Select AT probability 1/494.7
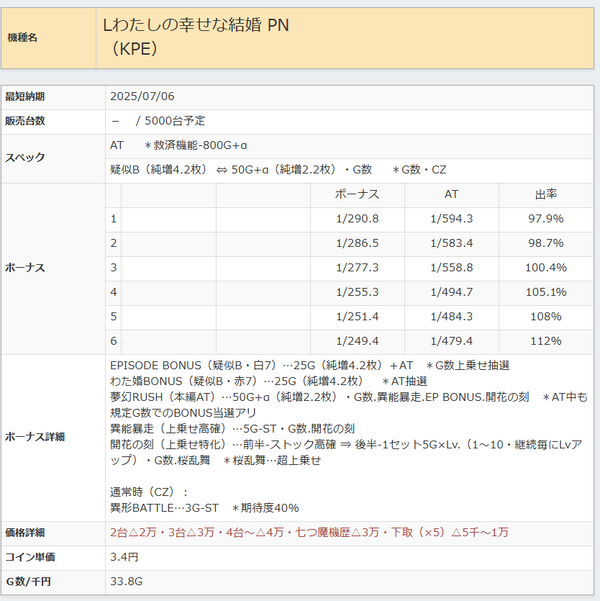This screenshot has height=601, width=600. pos(452,292)
